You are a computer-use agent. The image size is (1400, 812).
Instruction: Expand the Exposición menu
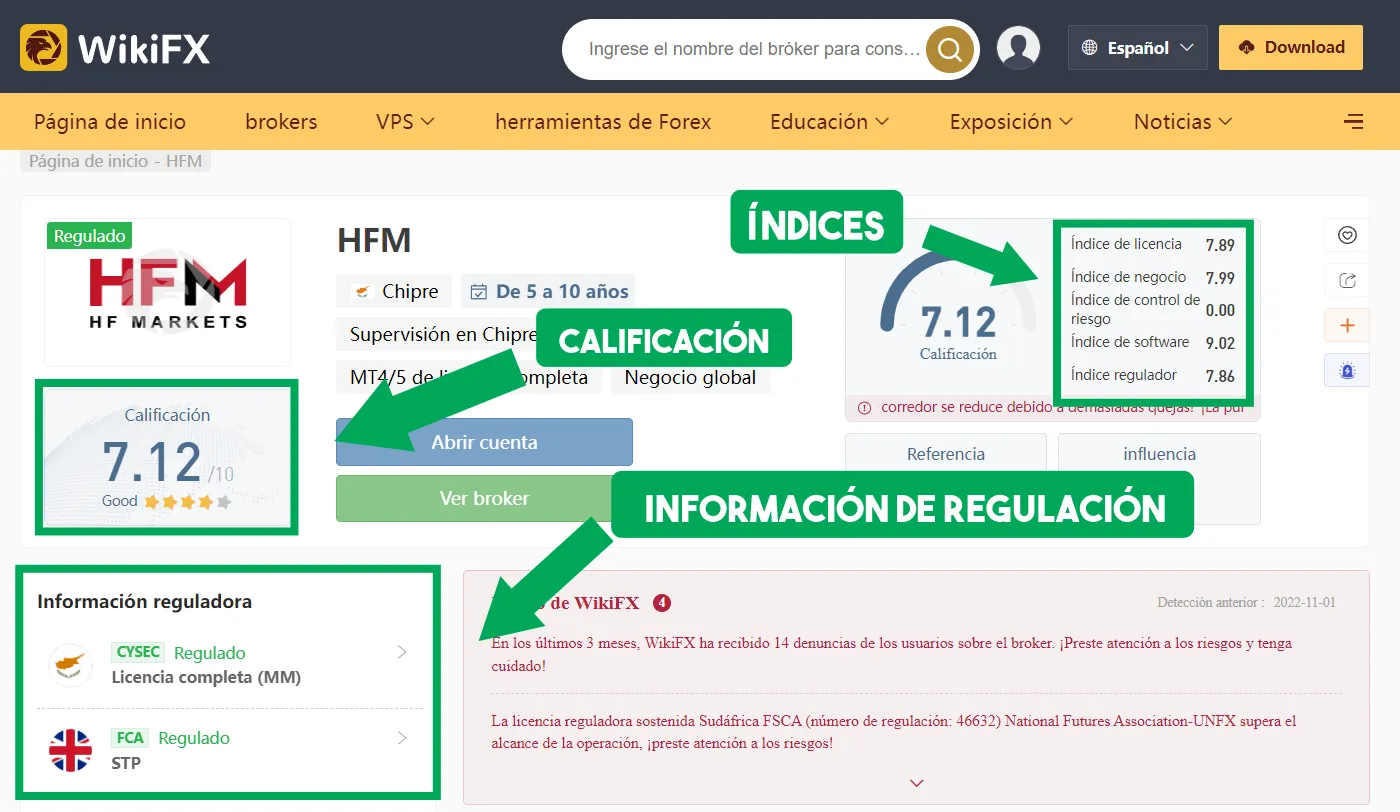point(1011,122)
